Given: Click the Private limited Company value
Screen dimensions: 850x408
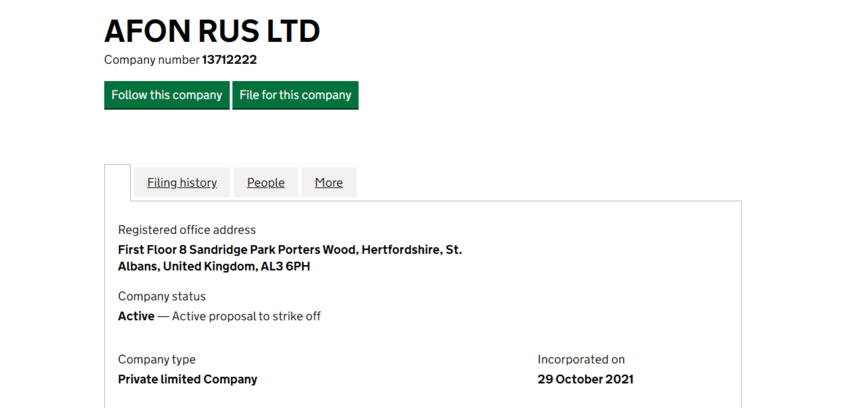Looking at the screenshot, I should tap(187, 379).
